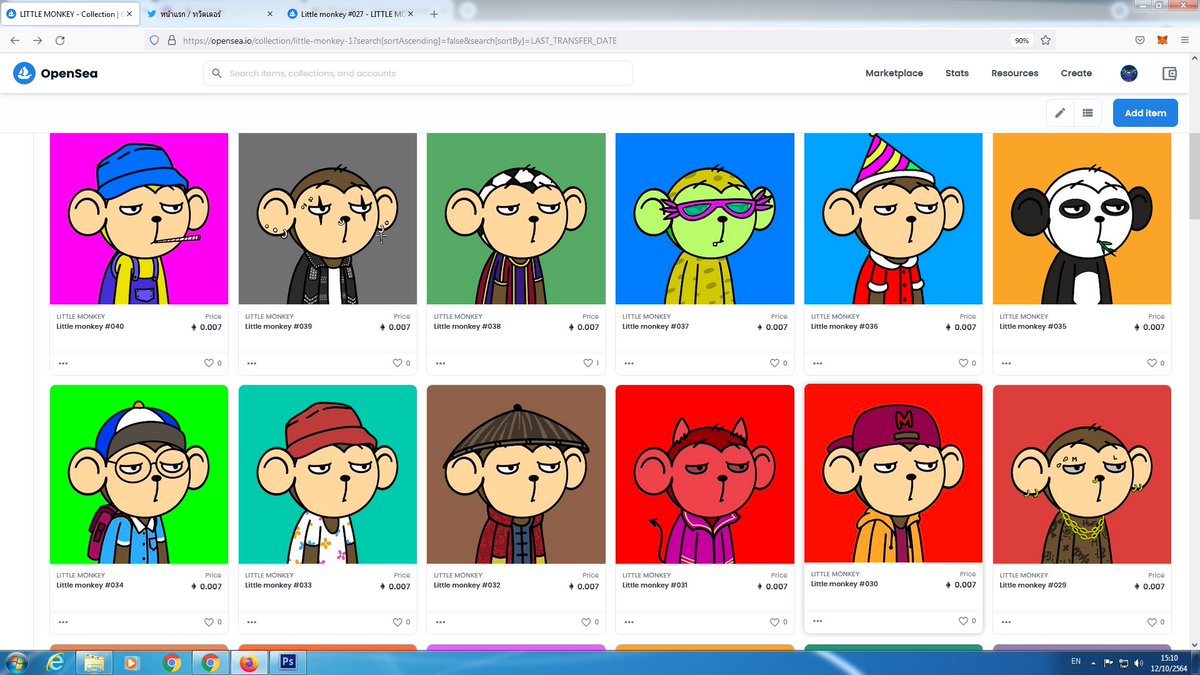1200x675 pixels.
Task: Open Internet Explorer from the taskbar
Action: click(55, 662)
